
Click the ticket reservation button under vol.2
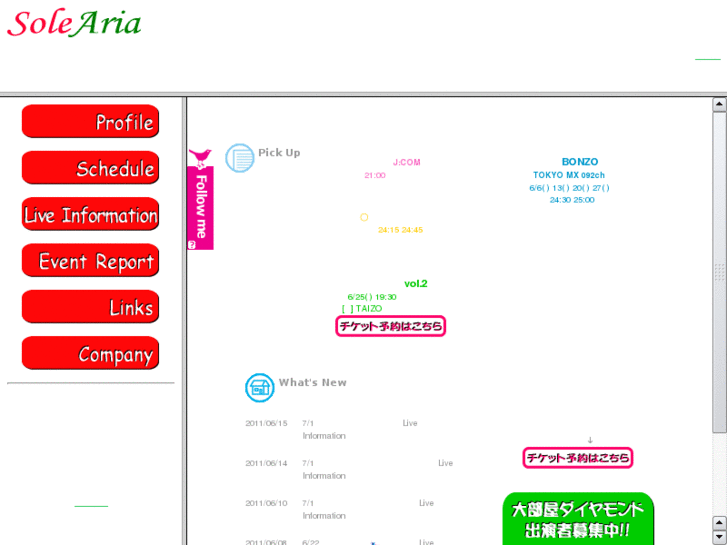[390, 326]
